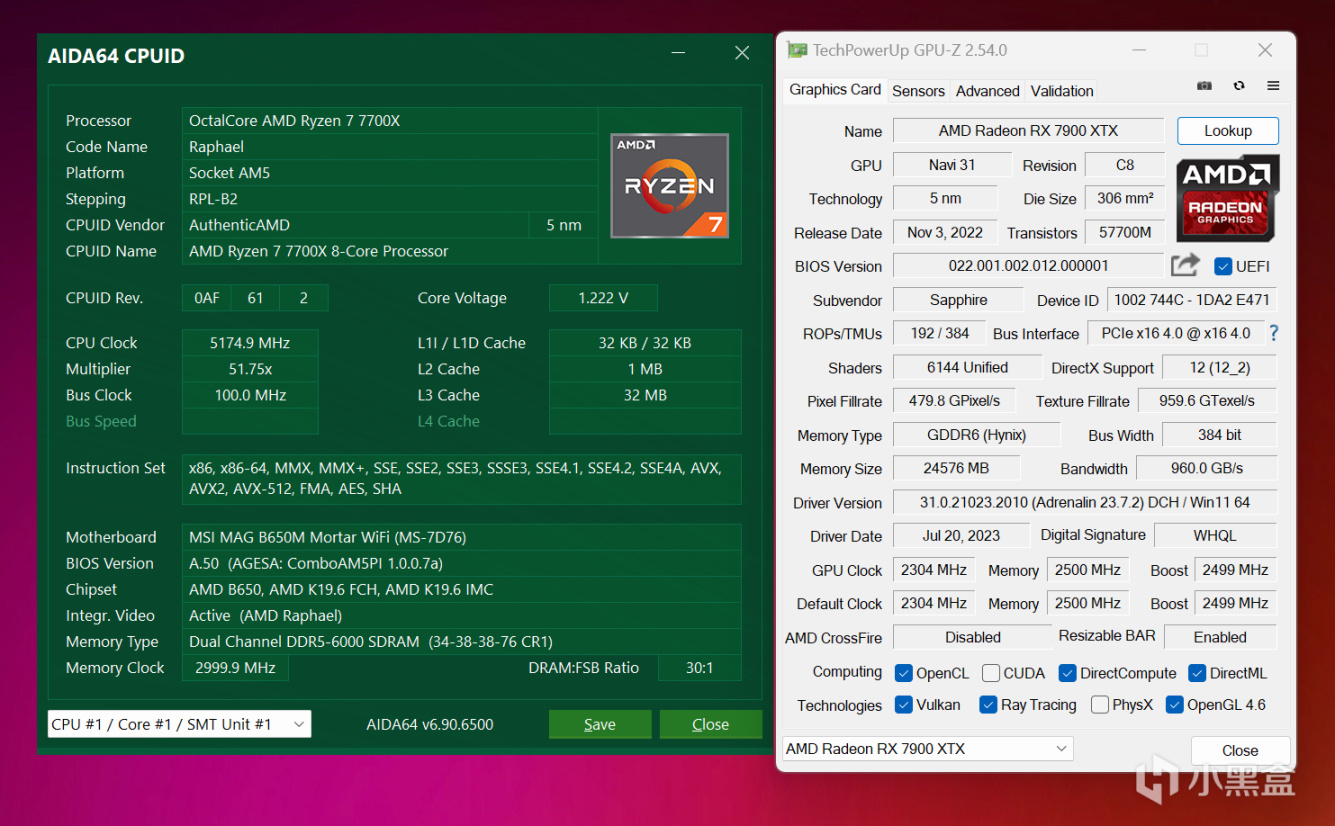Click the BIOS Version field 022.001.002.012.000001
The width and height of the screenshot is (1335, 826).
pyautogui.click(x=1028, y=266)
